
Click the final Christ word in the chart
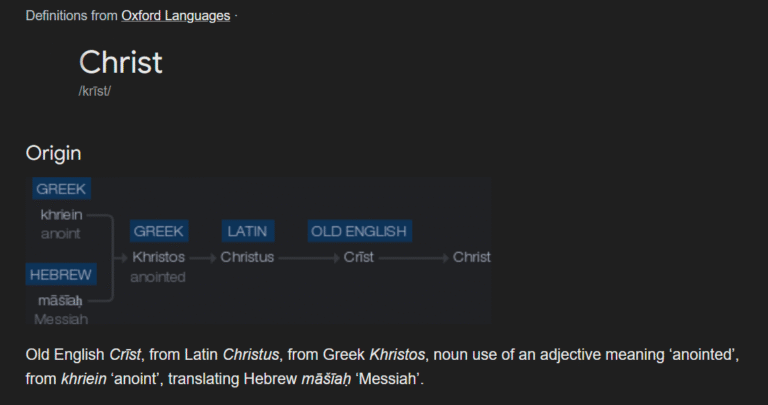click(x=471, y=257)
